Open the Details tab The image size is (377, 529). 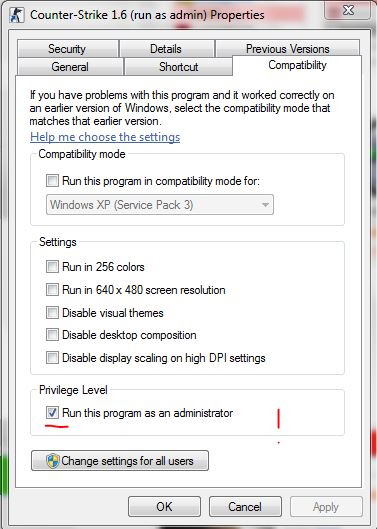[166, 49]
